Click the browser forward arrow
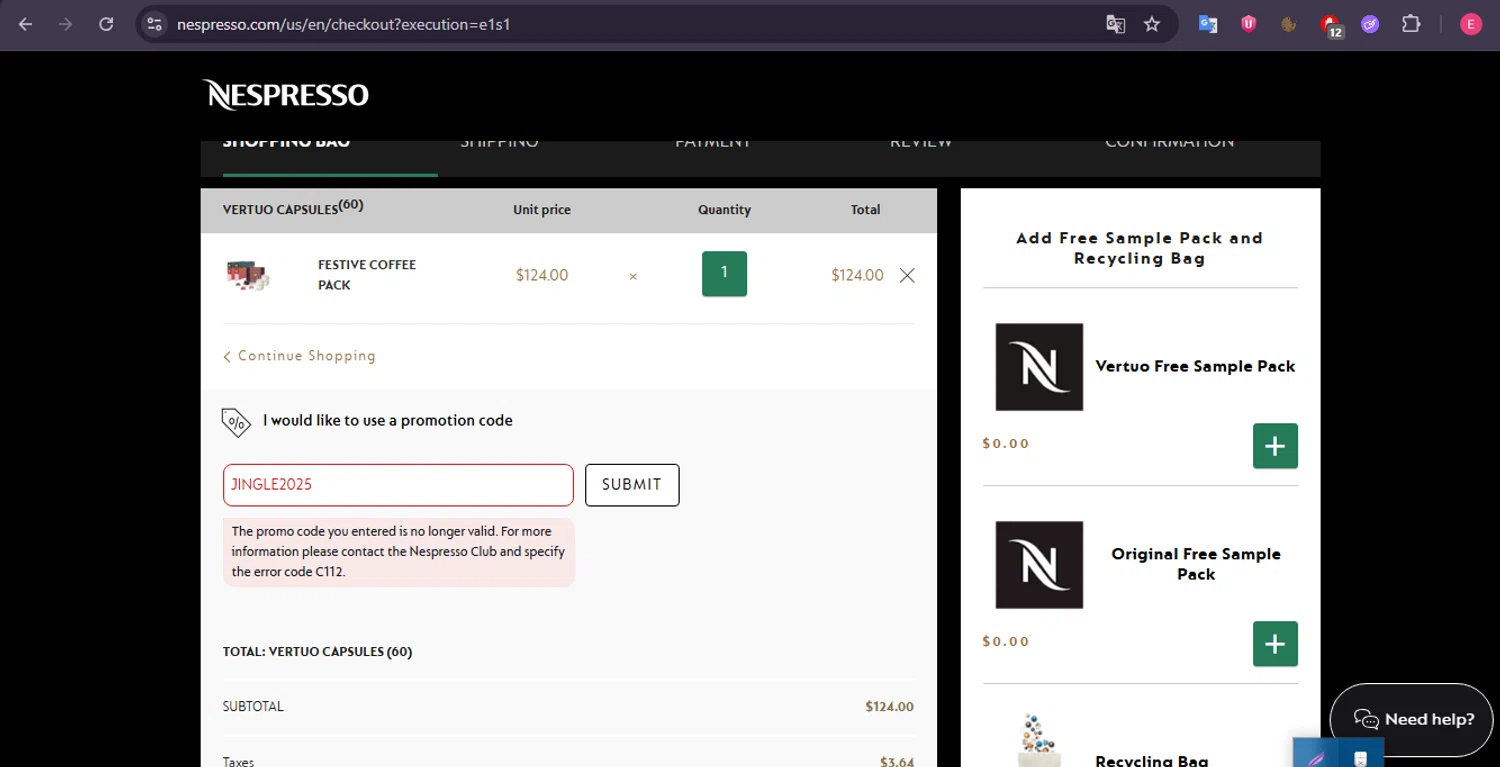1500x767 pixels. tap(66, 24)
